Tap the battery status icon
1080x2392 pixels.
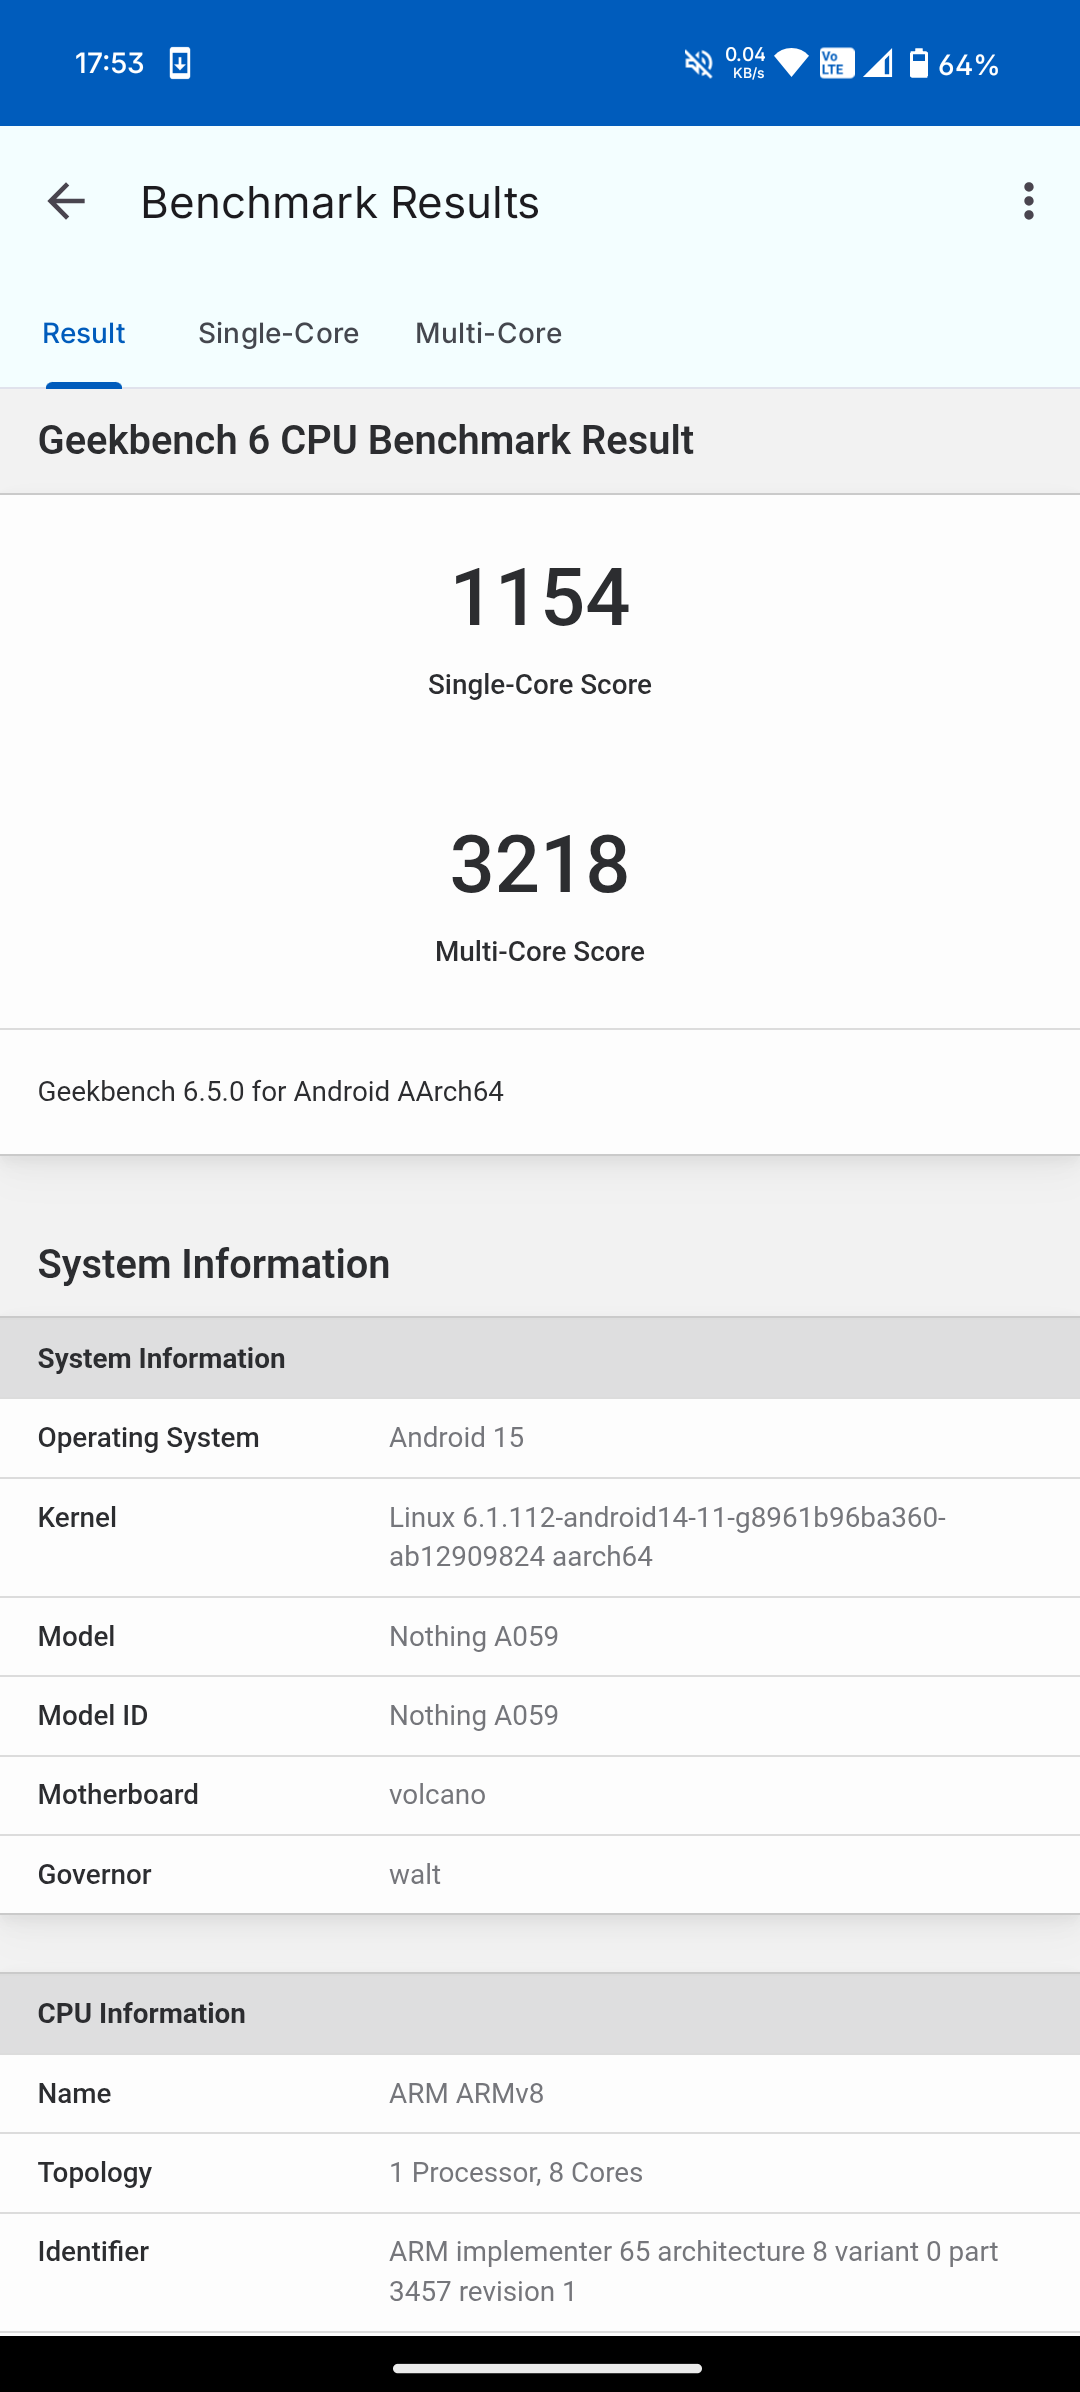coord(918,64)
